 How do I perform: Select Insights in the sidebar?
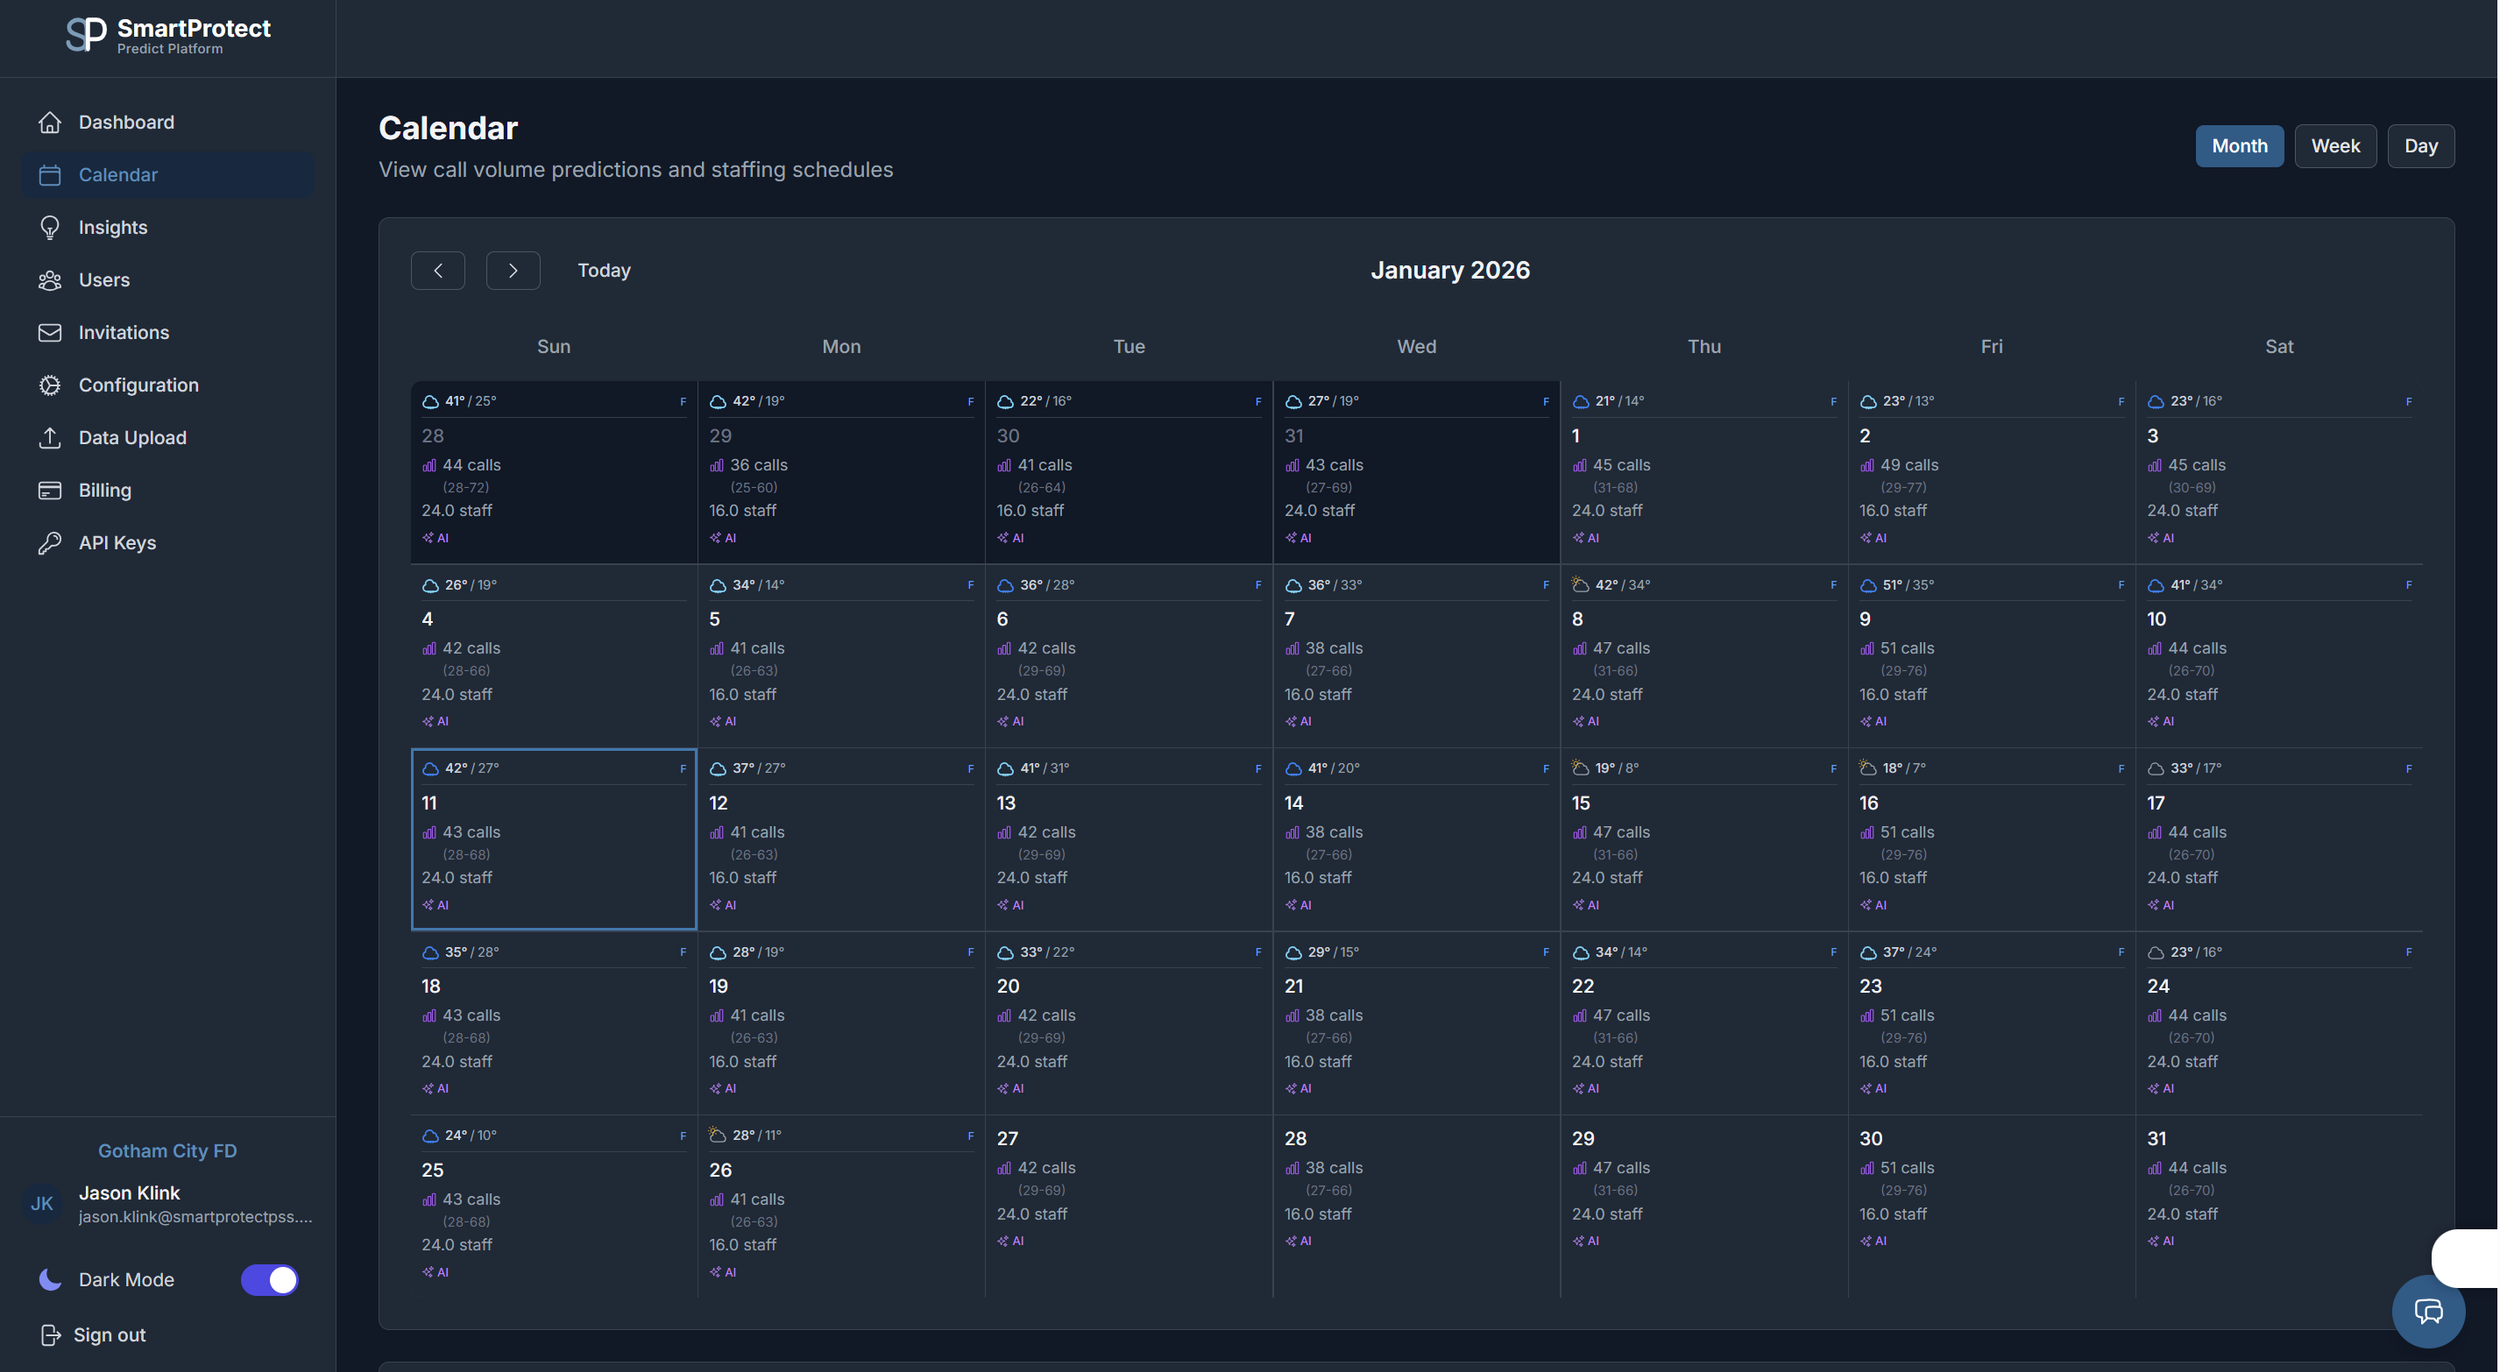pos(113,227)
